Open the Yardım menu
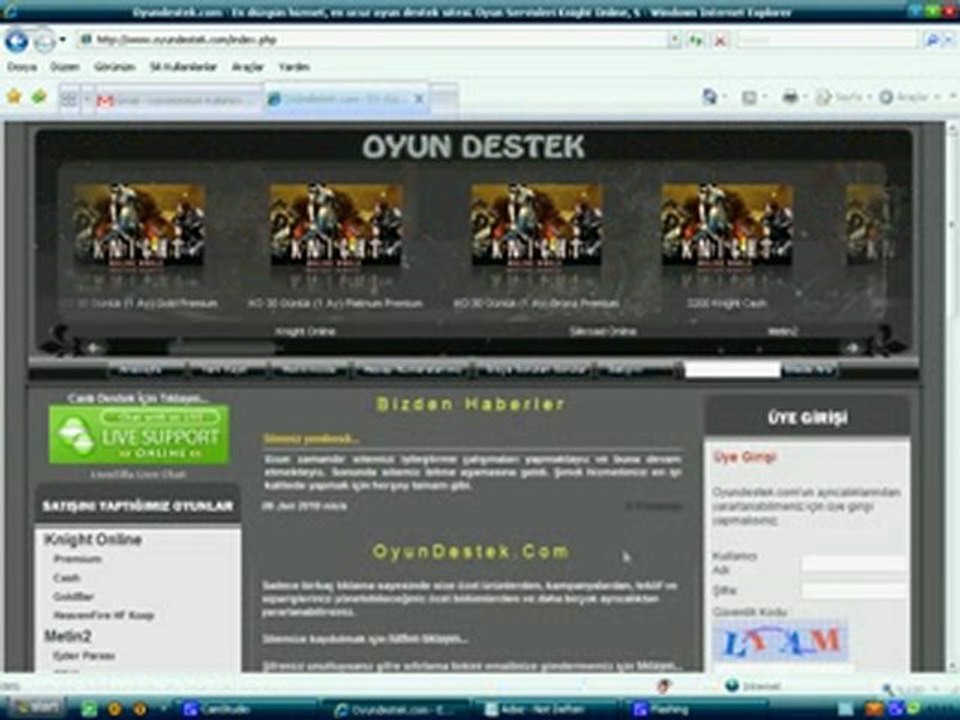 pos(294,67)
